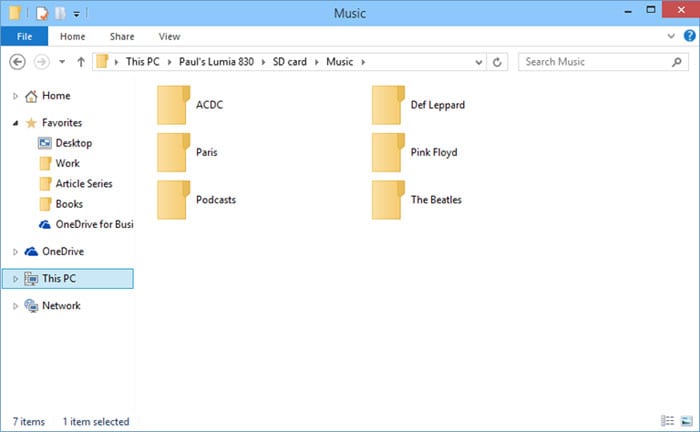Open the Help question mark icon
Viewport: 700px width, 432px height.
click(687, 36)
